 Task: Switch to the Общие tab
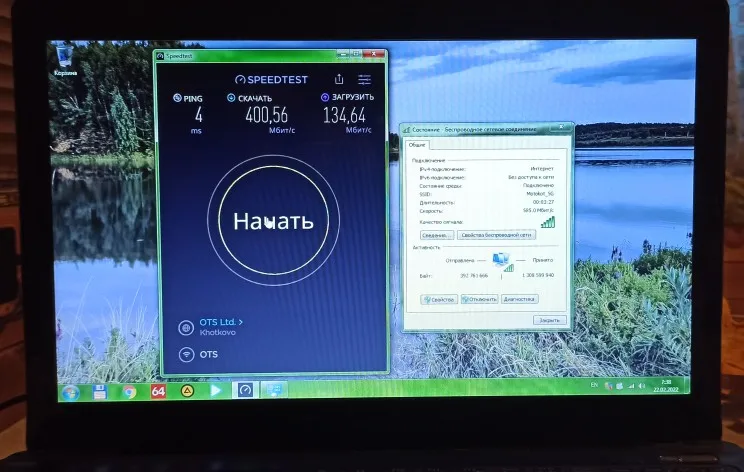[417, 145]
